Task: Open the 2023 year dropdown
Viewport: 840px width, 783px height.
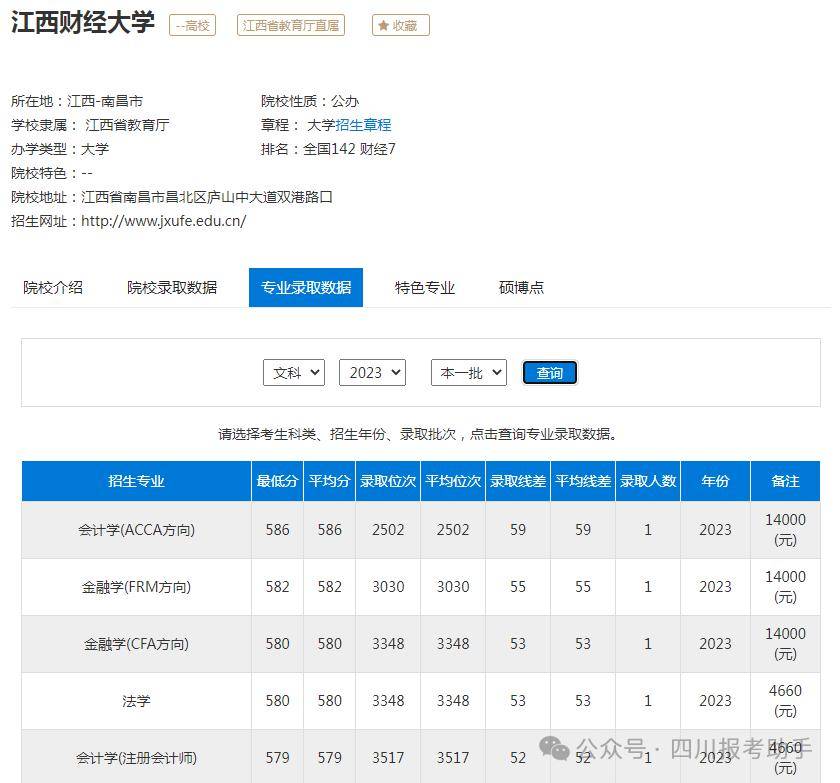Action: (372, 373)
